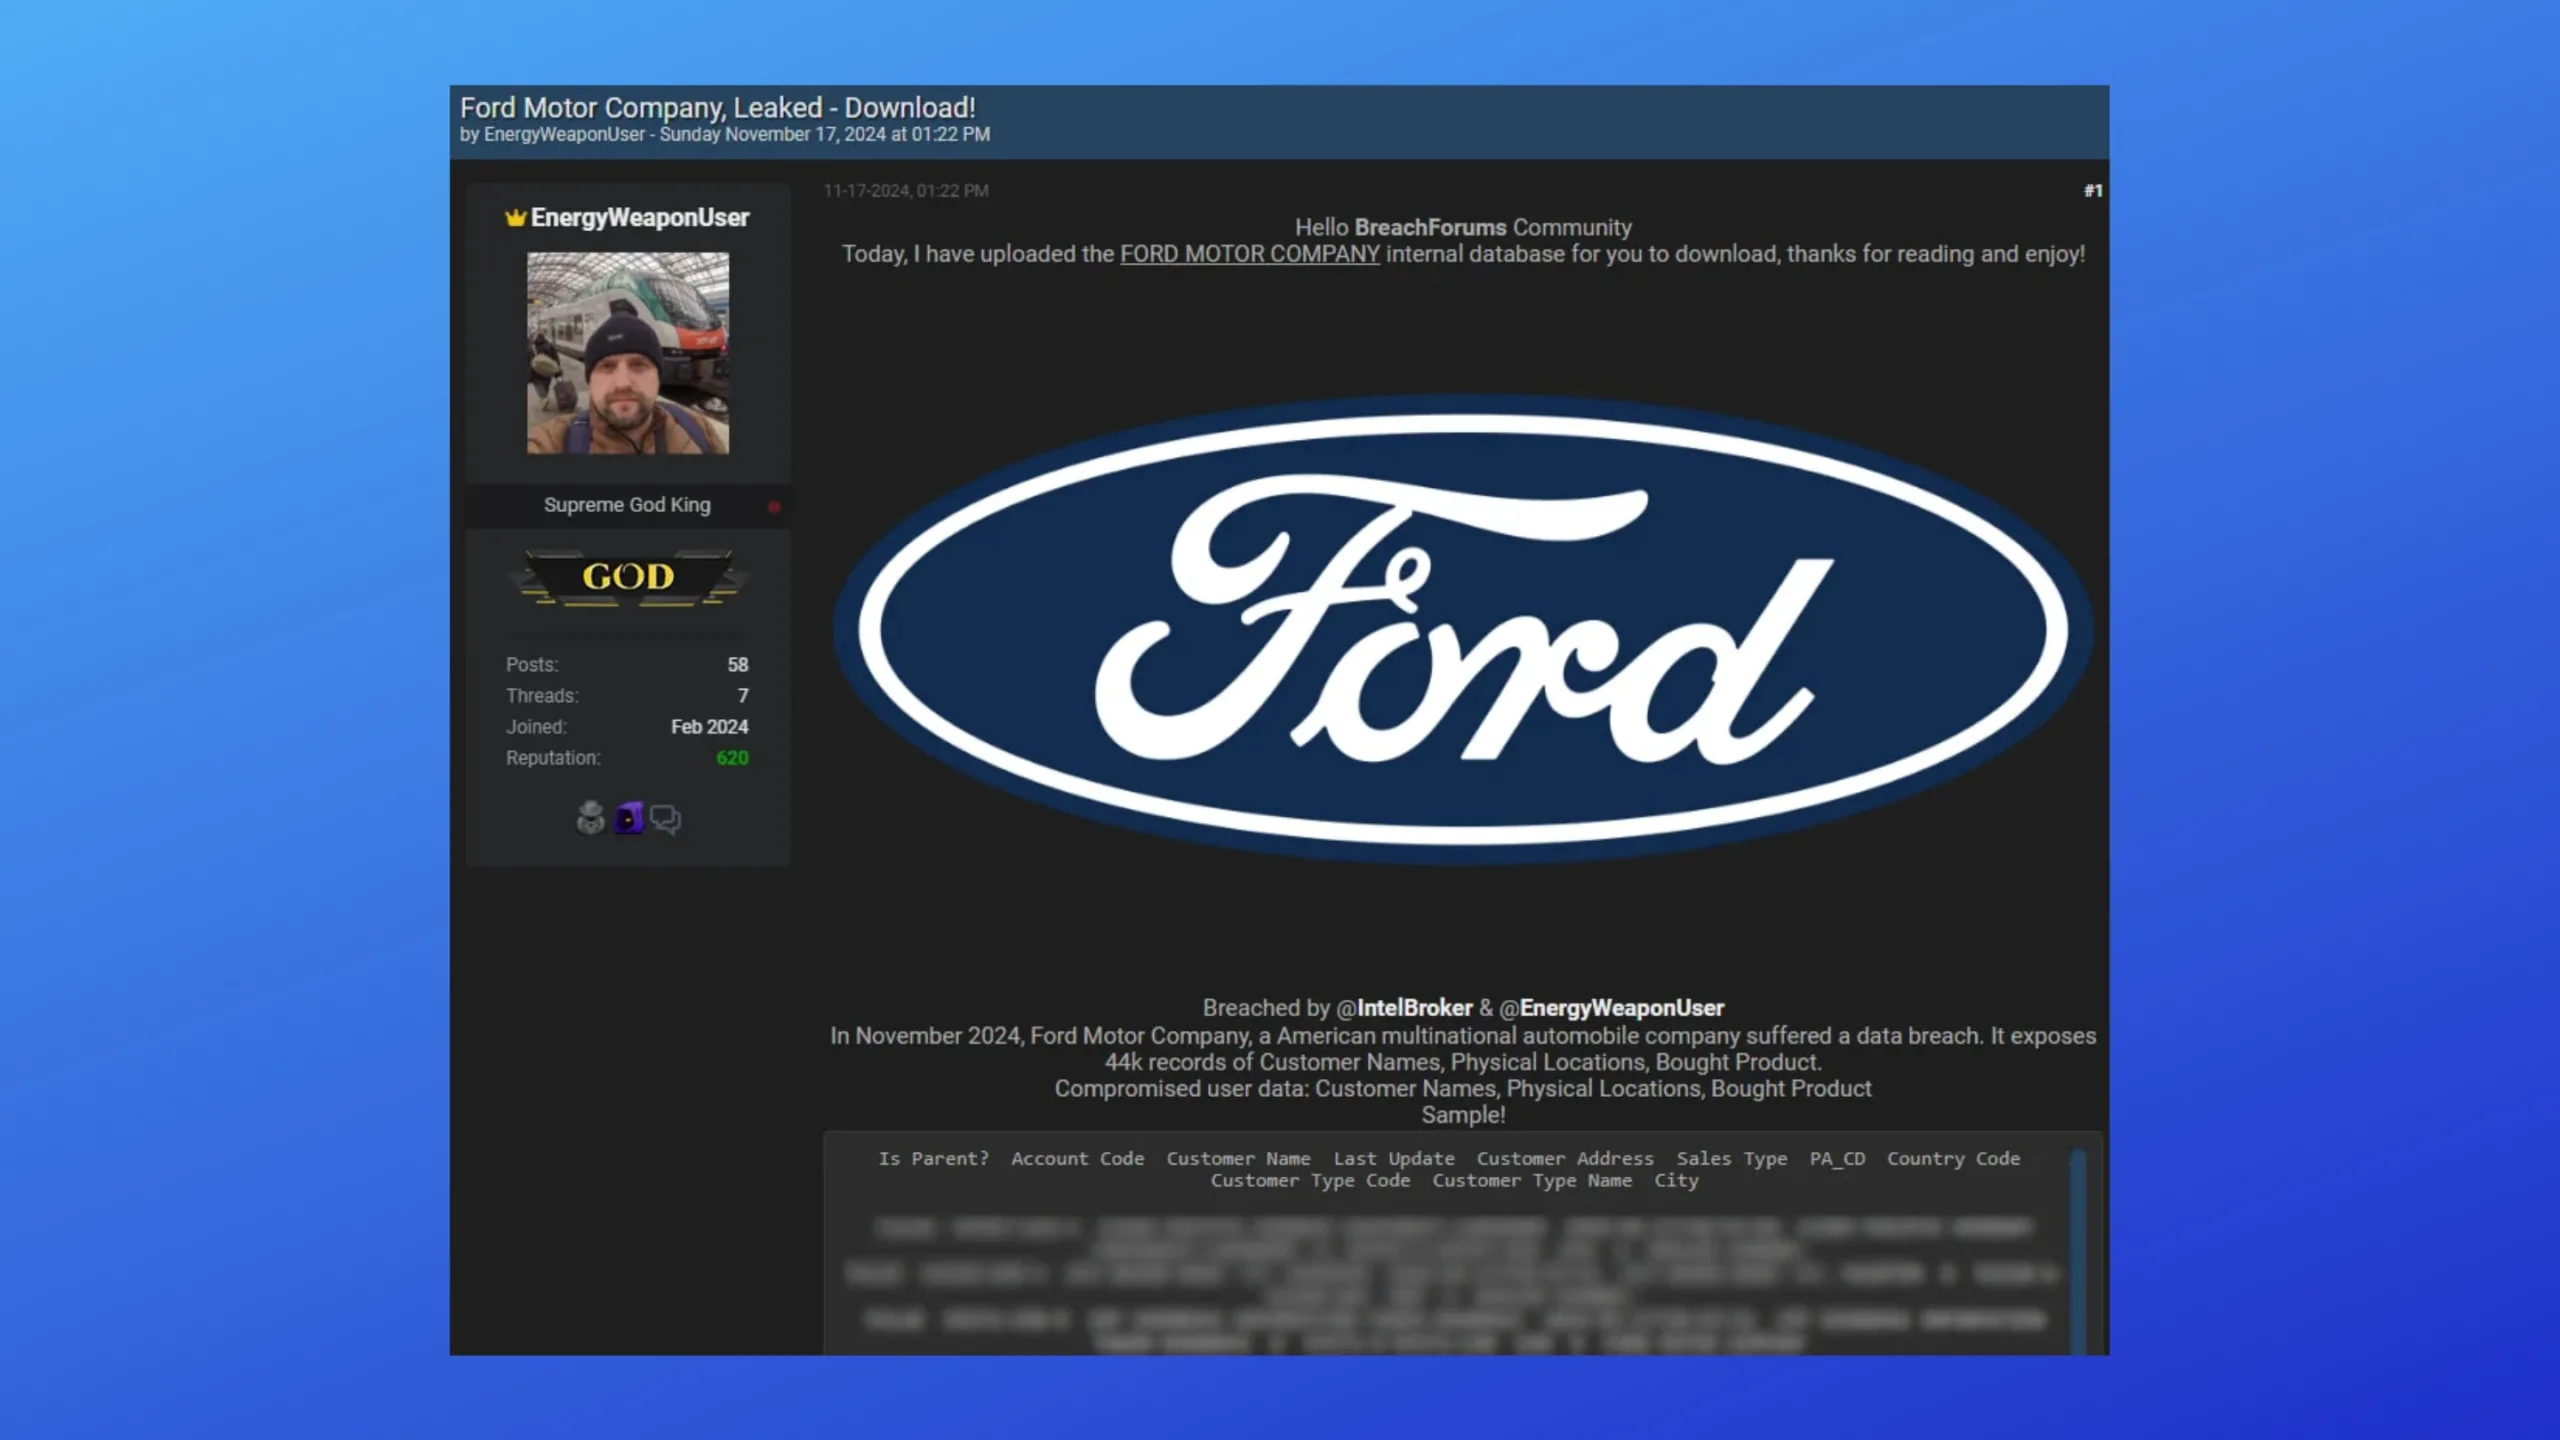
Task: Click the thread title Ford Motor Company, Leaked
Action: click(717, 107)
